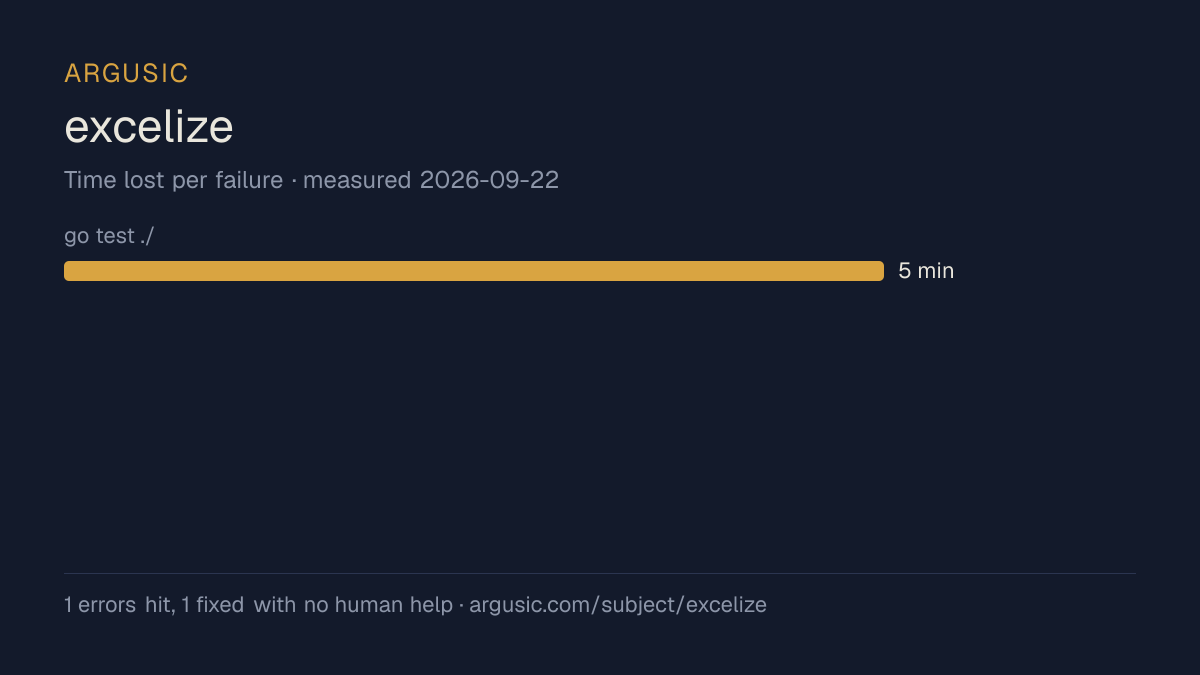Open the argusic.com/subject/excelize link

618,605
